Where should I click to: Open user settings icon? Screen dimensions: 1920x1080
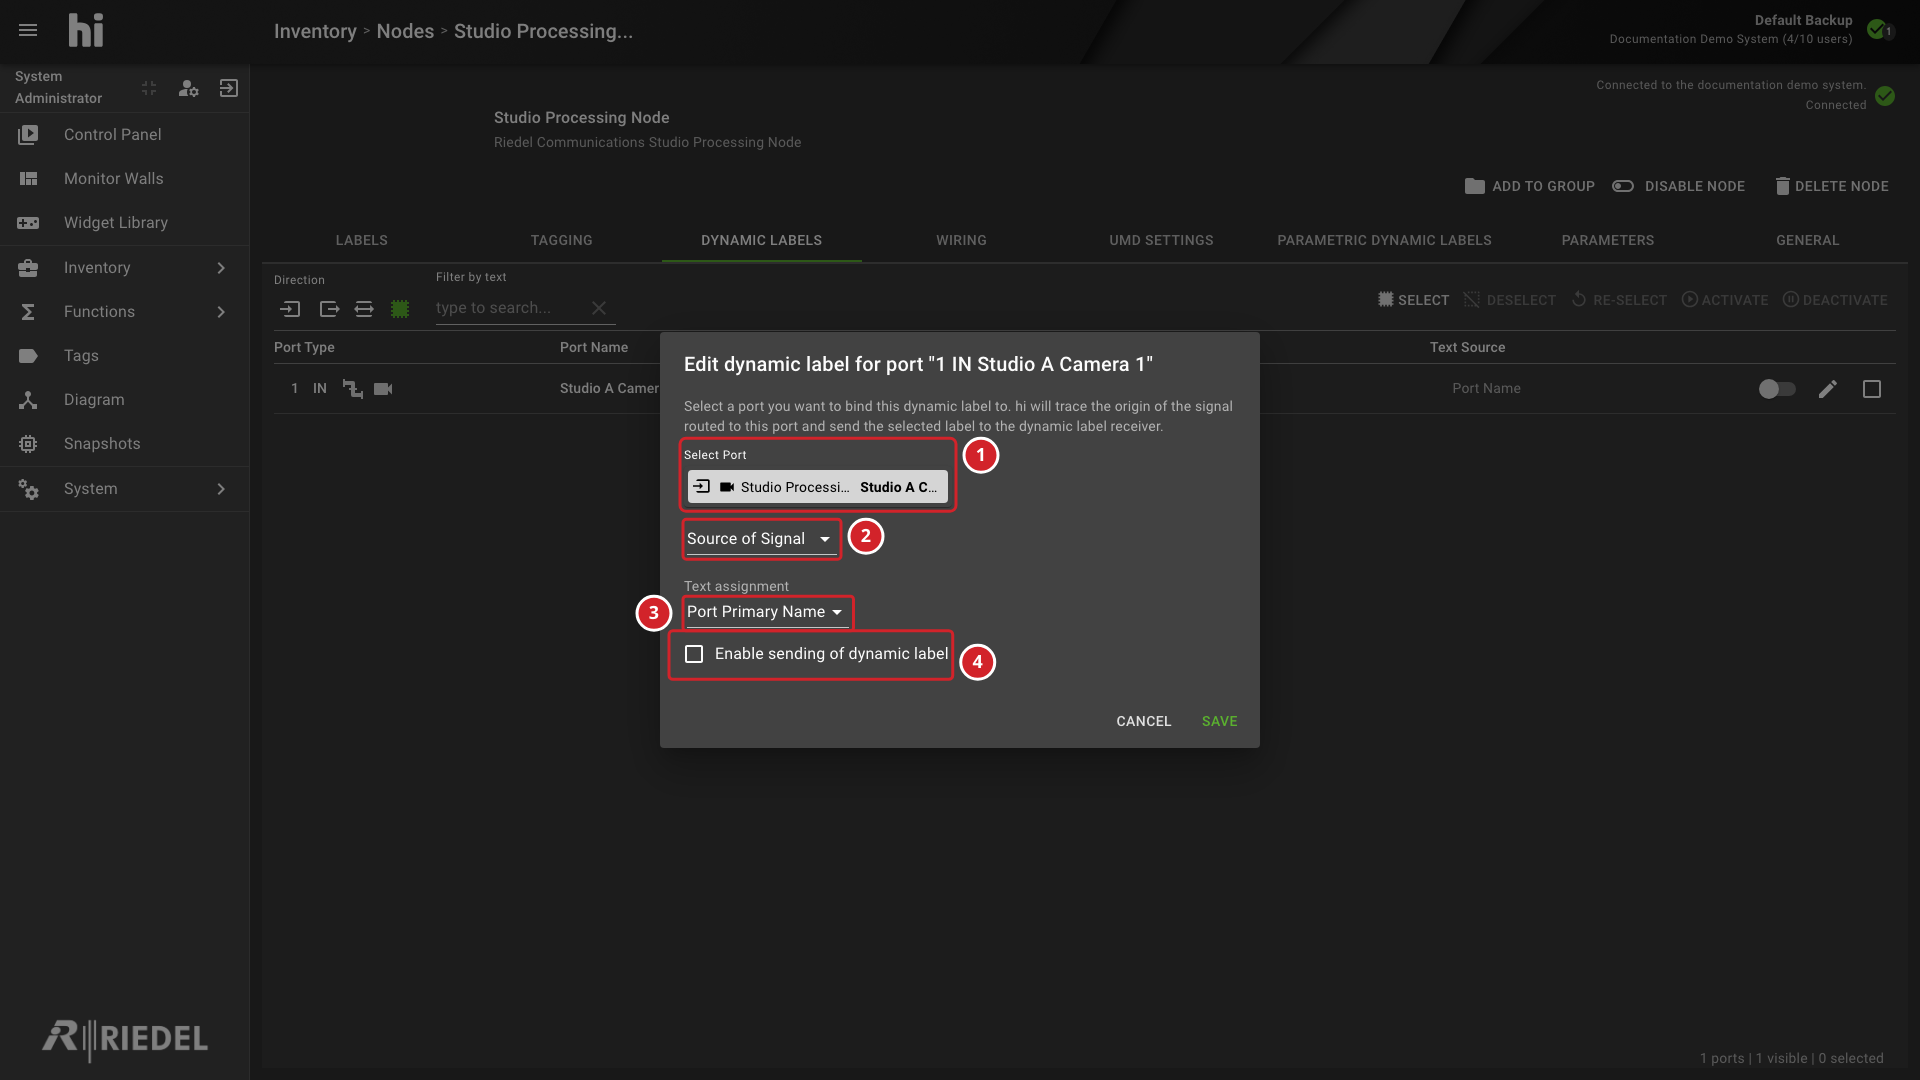pos(188,88)
